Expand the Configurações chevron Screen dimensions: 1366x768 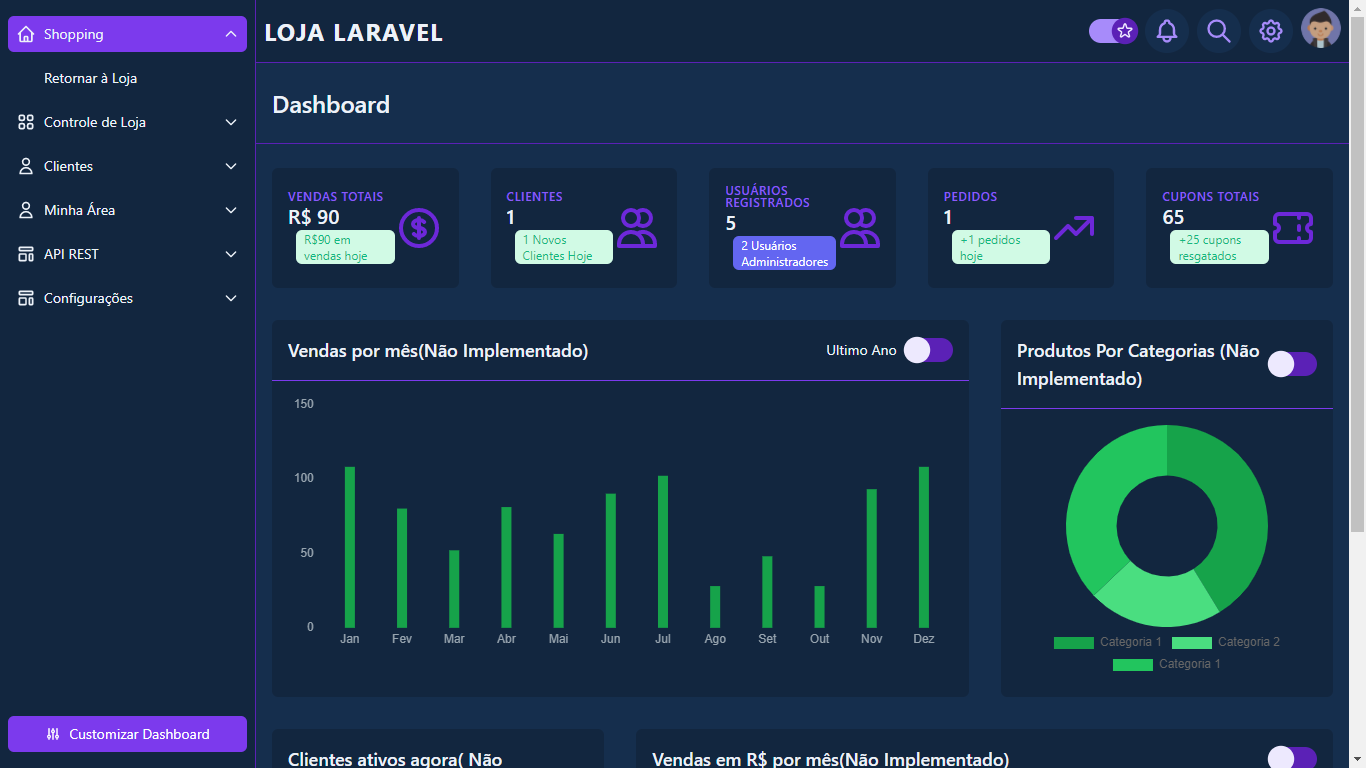231,298
